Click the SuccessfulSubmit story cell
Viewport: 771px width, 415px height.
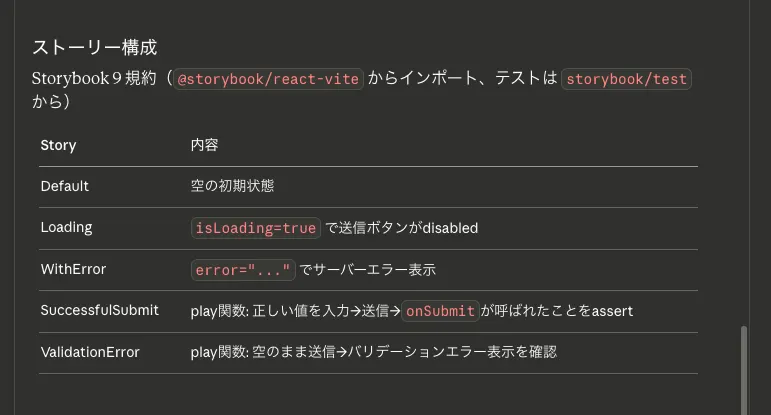click(x=100, y=310)
